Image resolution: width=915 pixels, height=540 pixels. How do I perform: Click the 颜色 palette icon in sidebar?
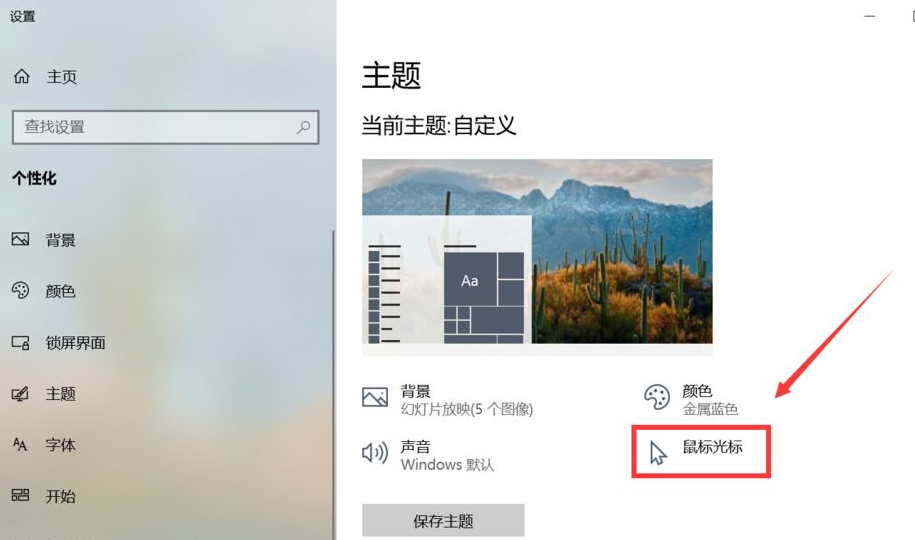click(20, 290)
